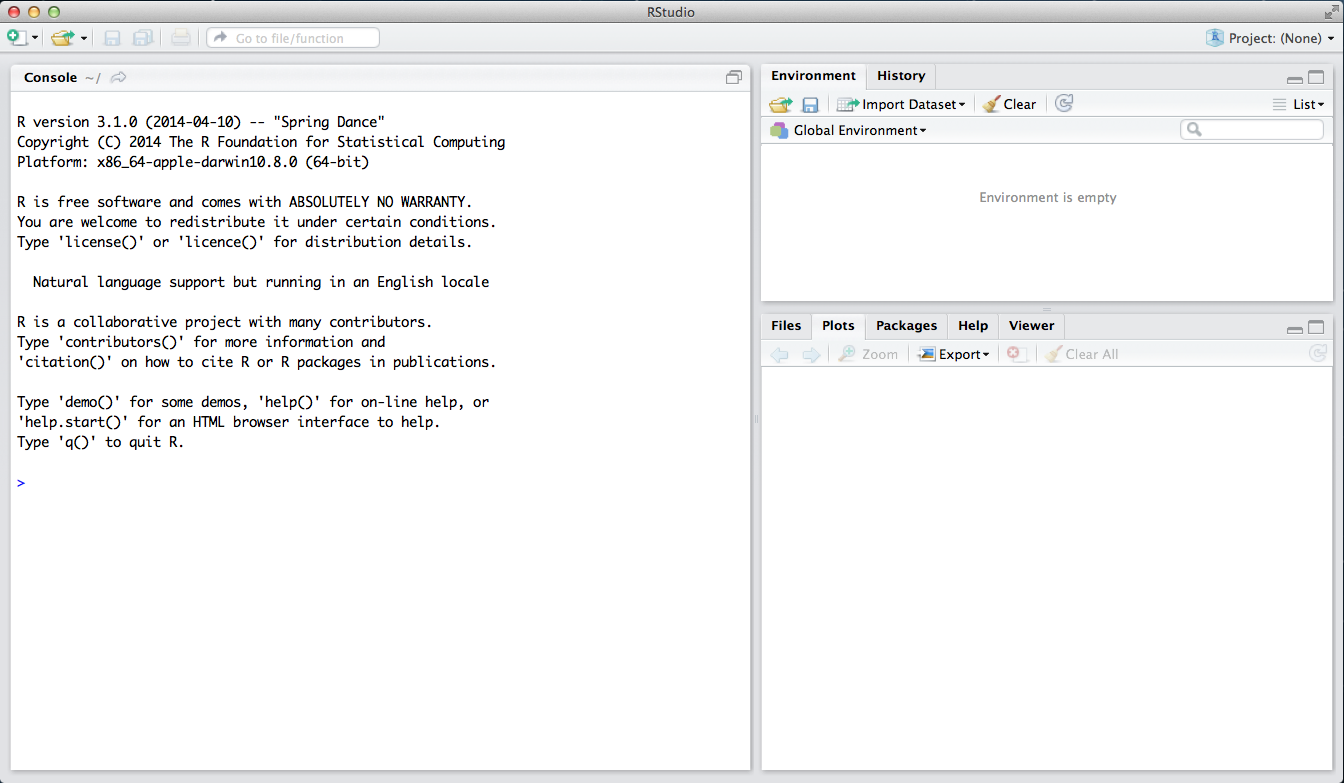Screen dimensions: 1344x783
Task: Click the Save Workspace disk icon
Action: [811, 104]
